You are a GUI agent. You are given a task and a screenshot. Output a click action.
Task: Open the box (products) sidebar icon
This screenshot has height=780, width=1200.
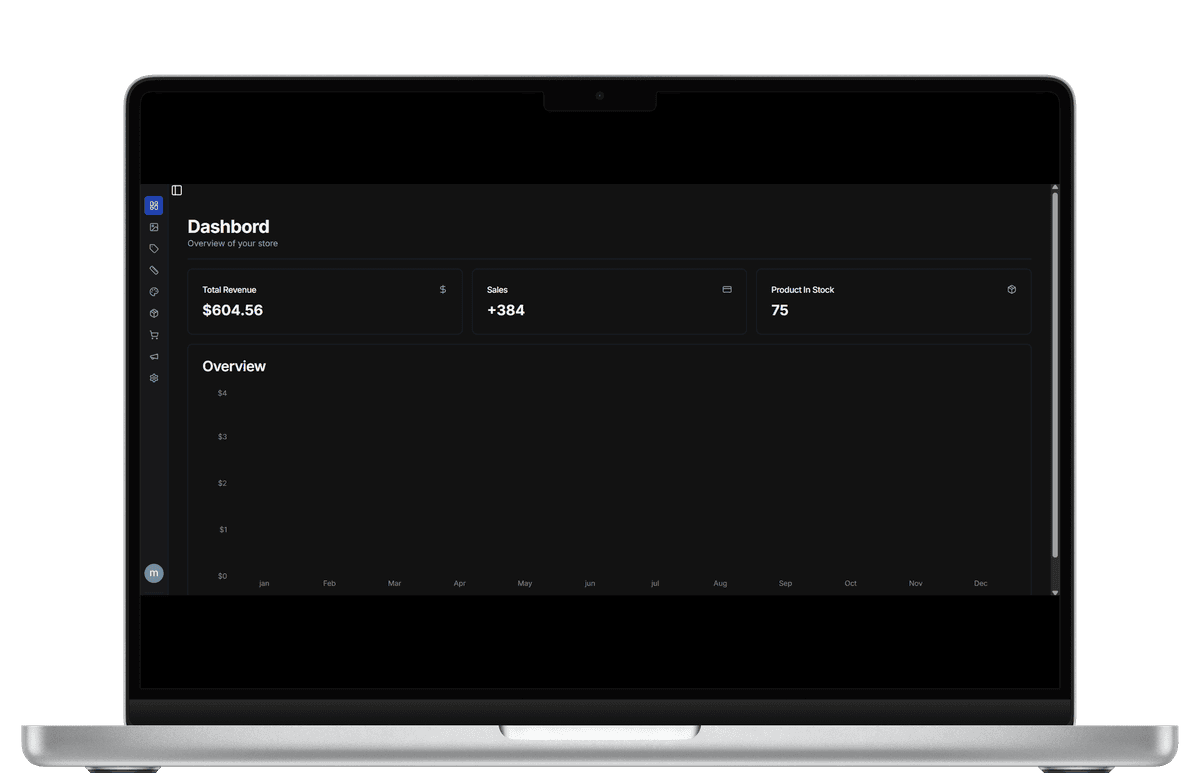pos(154,313)
